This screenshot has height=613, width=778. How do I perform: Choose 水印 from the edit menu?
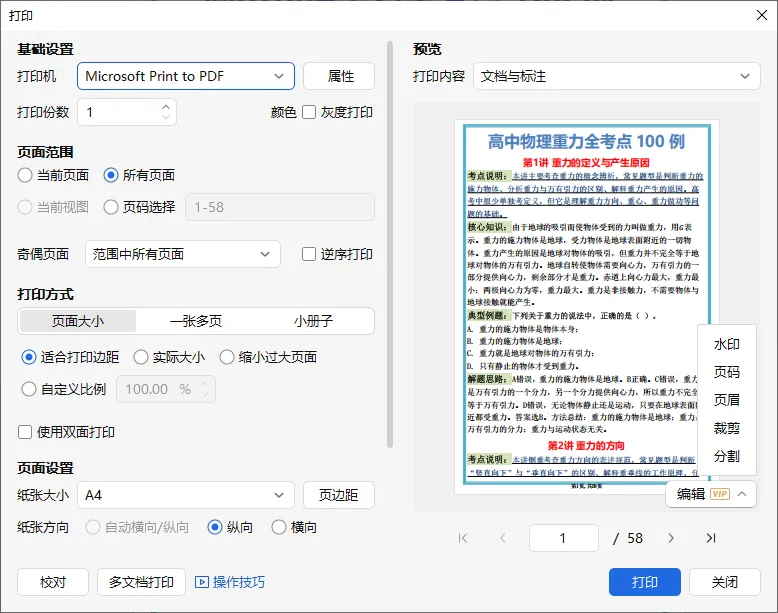coord(726,344)
